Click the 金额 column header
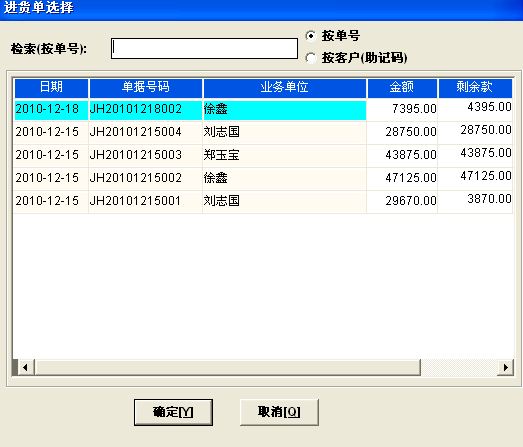 [402, 88]
